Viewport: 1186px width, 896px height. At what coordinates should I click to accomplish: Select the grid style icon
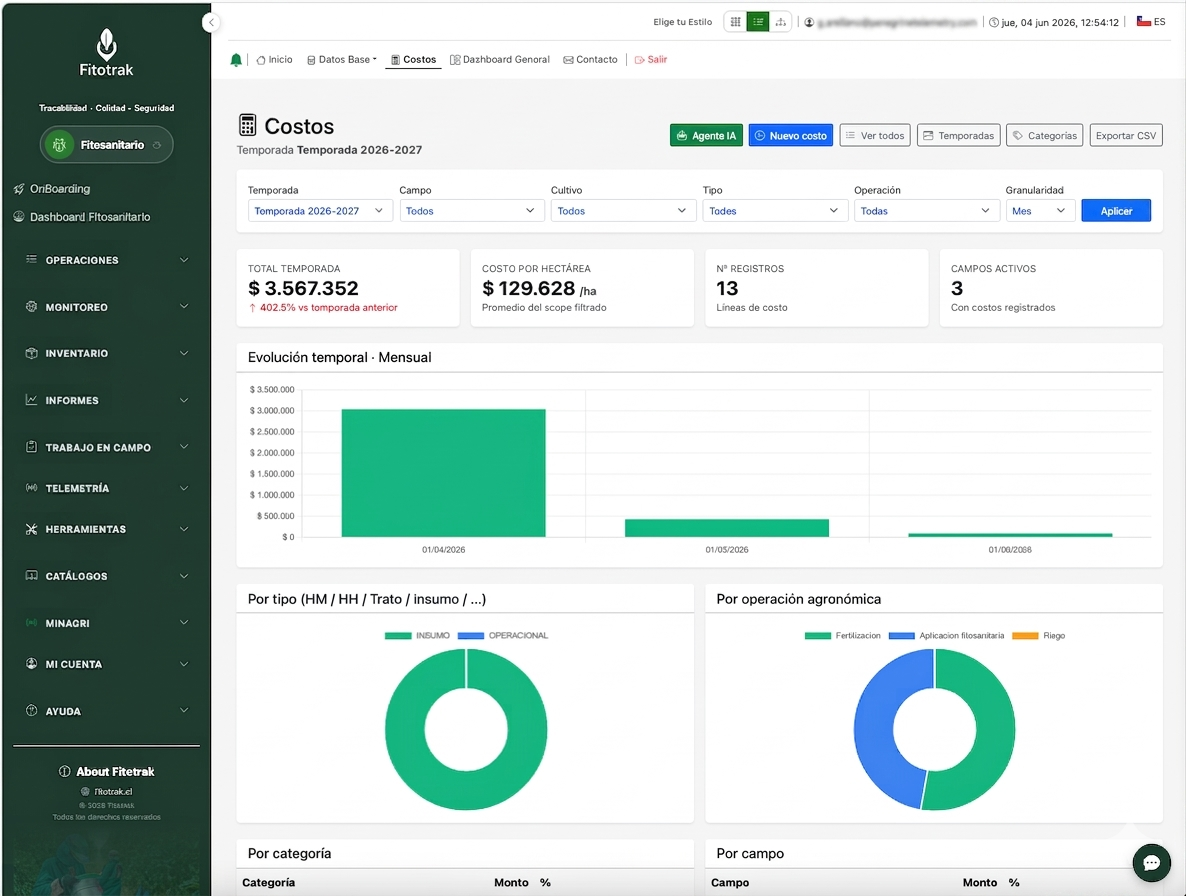(x=735, y=22)
